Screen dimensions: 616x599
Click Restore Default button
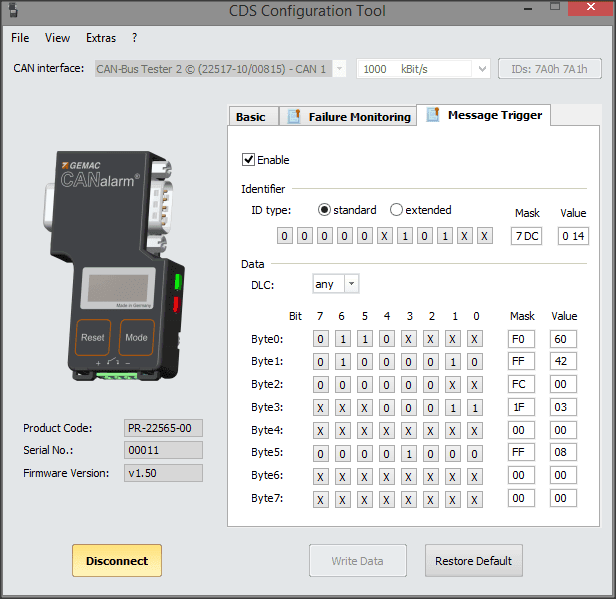(x=473, y=561)
